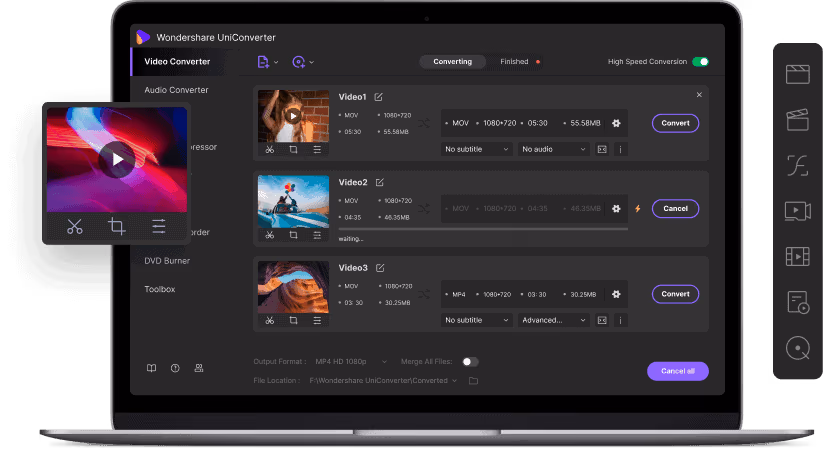Click the help question mark icon in sidebar
The width and height of the screenshot is (823, 449).
tap(175, 368)
